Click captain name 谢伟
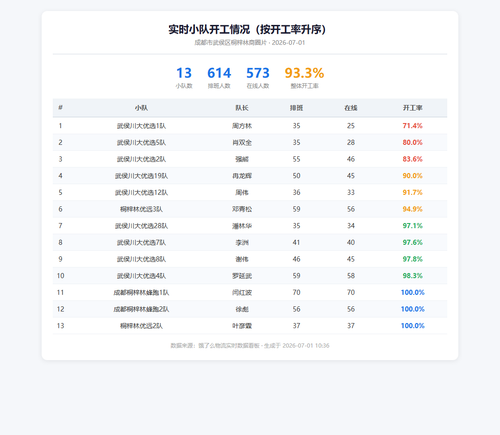 point(242,259)
